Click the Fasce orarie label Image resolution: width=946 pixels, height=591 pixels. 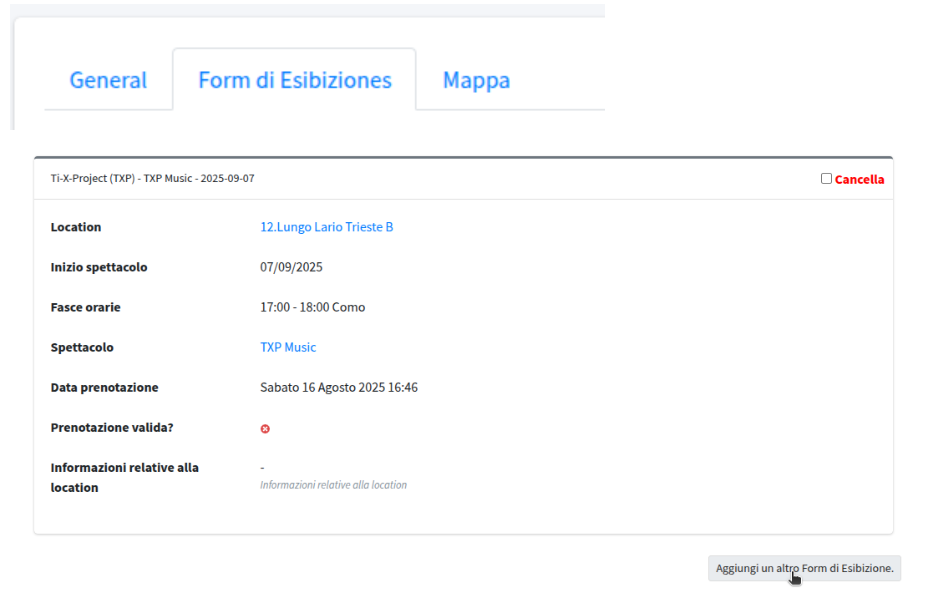pos(85,307)
